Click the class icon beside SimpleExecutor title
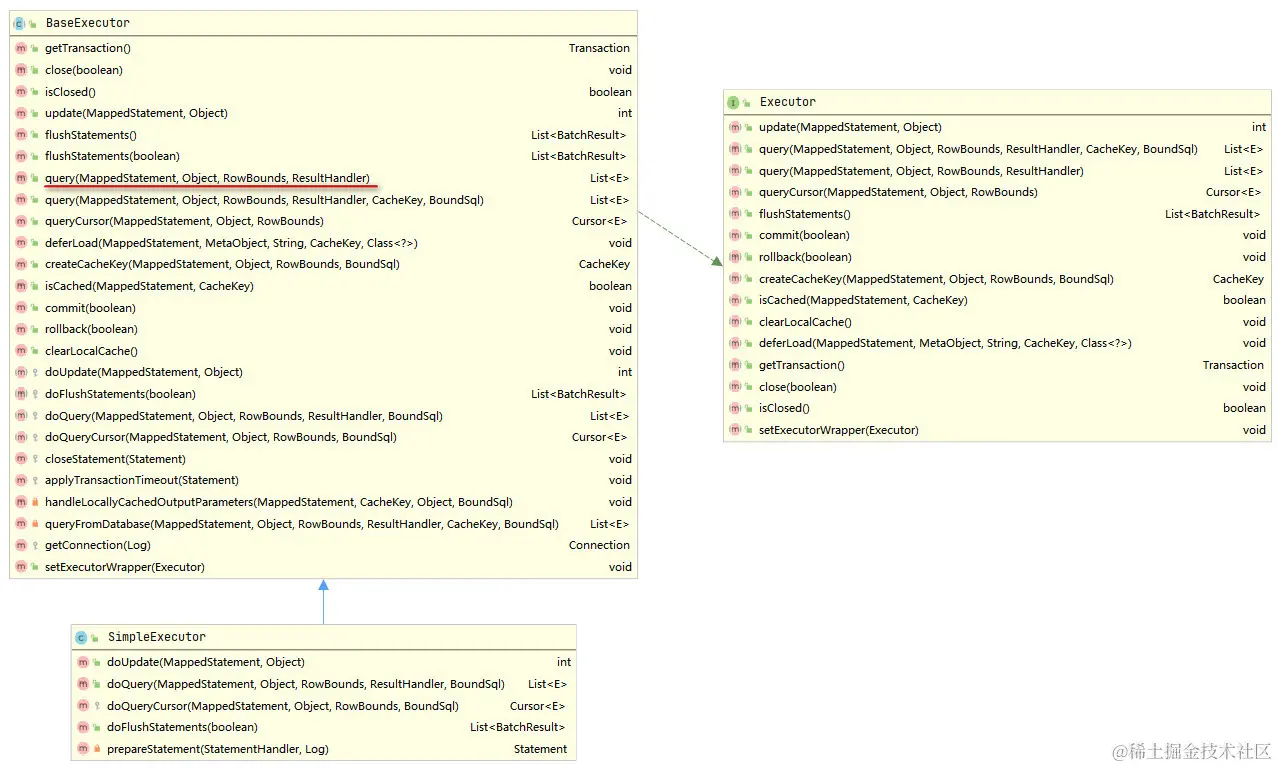The height and width of the screenshot is (768, 1278). click(x=82, y=637)
